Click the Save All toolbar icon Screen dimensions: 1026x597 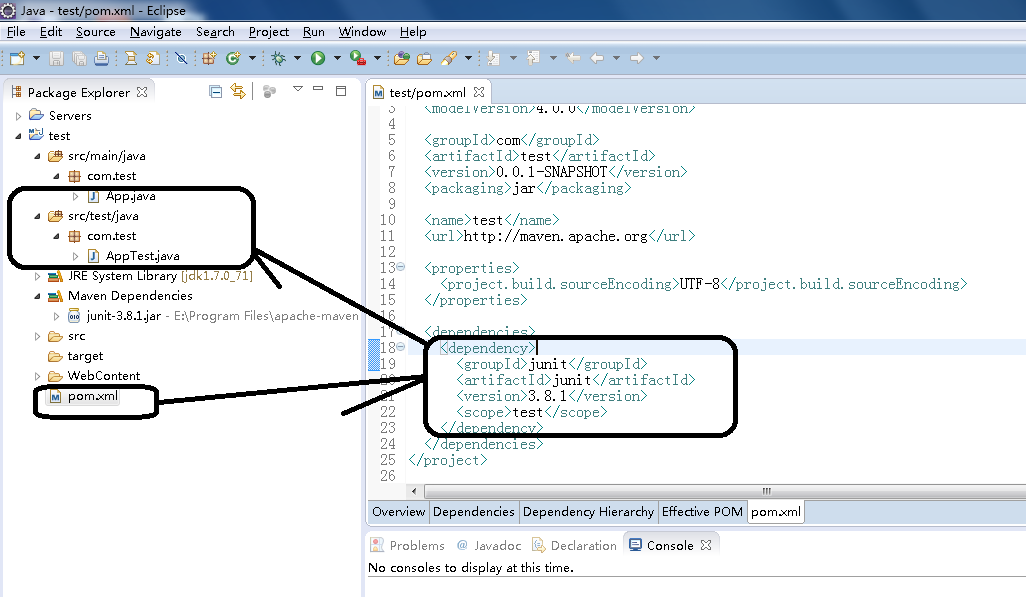click(79, 58)
